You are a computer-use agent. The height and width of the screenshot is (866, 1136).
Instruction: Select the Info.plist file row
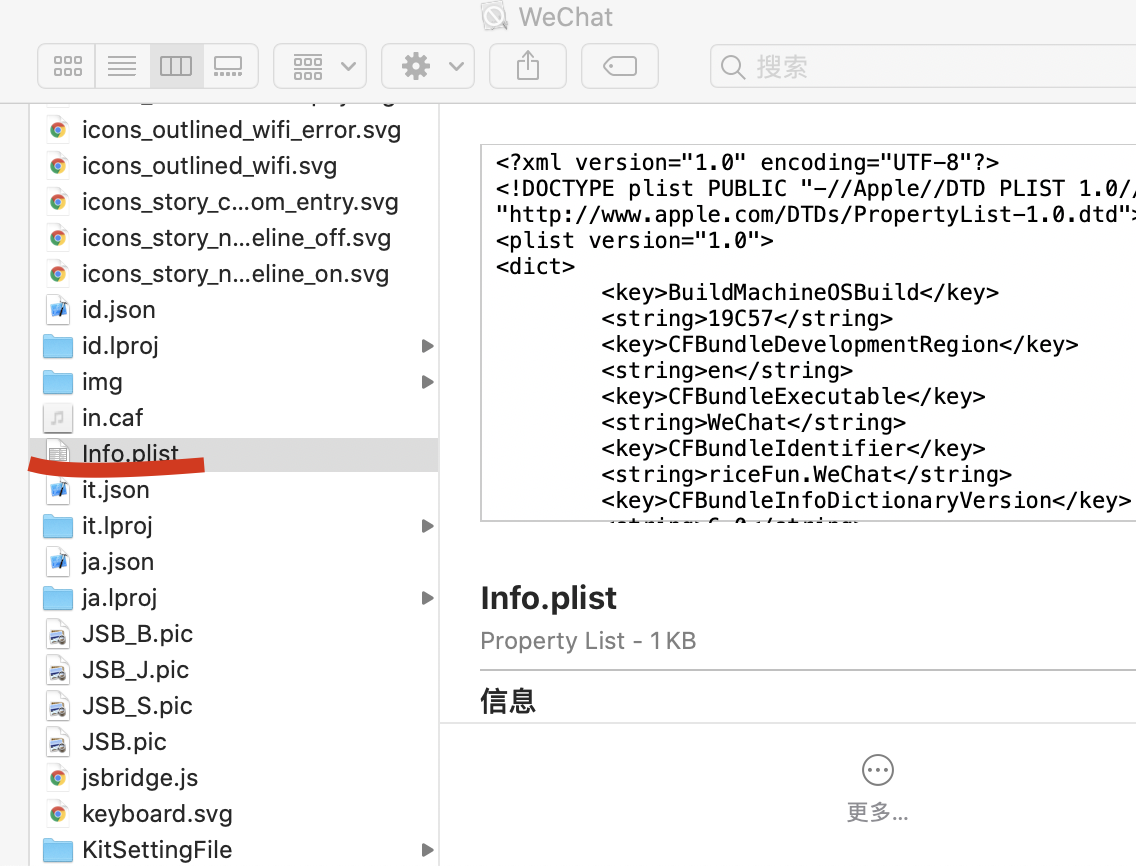click(234, 454)
